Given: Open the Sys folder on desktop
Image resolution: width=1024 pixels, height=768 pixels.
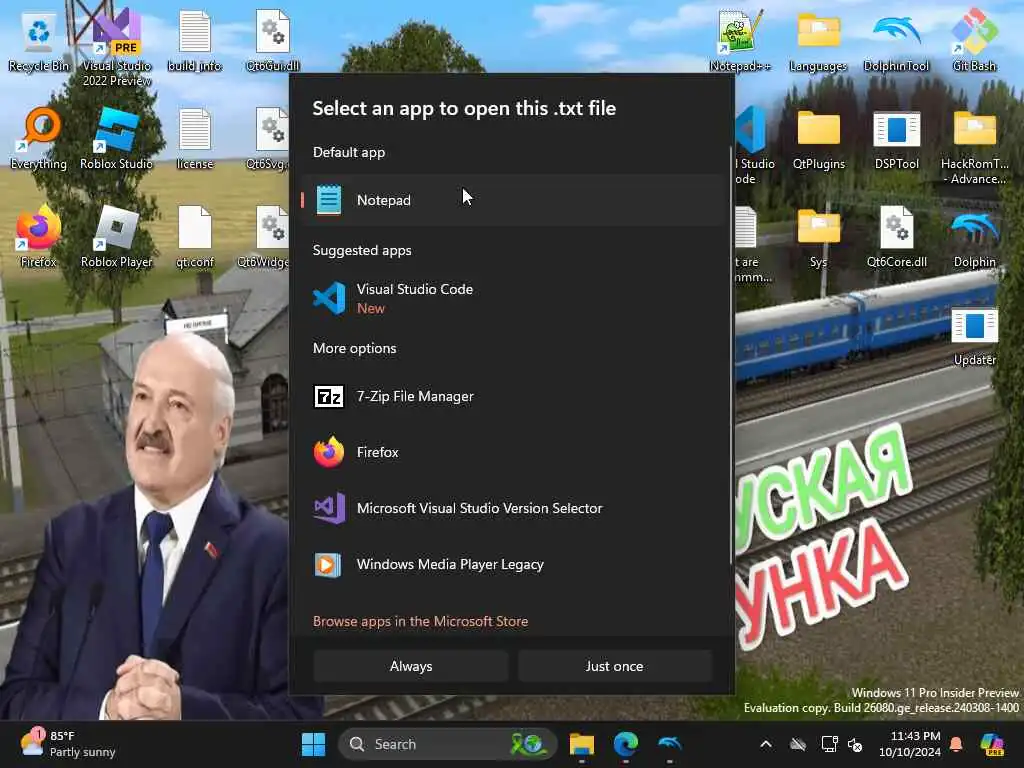Looking at the screenshot, I should (x=818, y=236).
